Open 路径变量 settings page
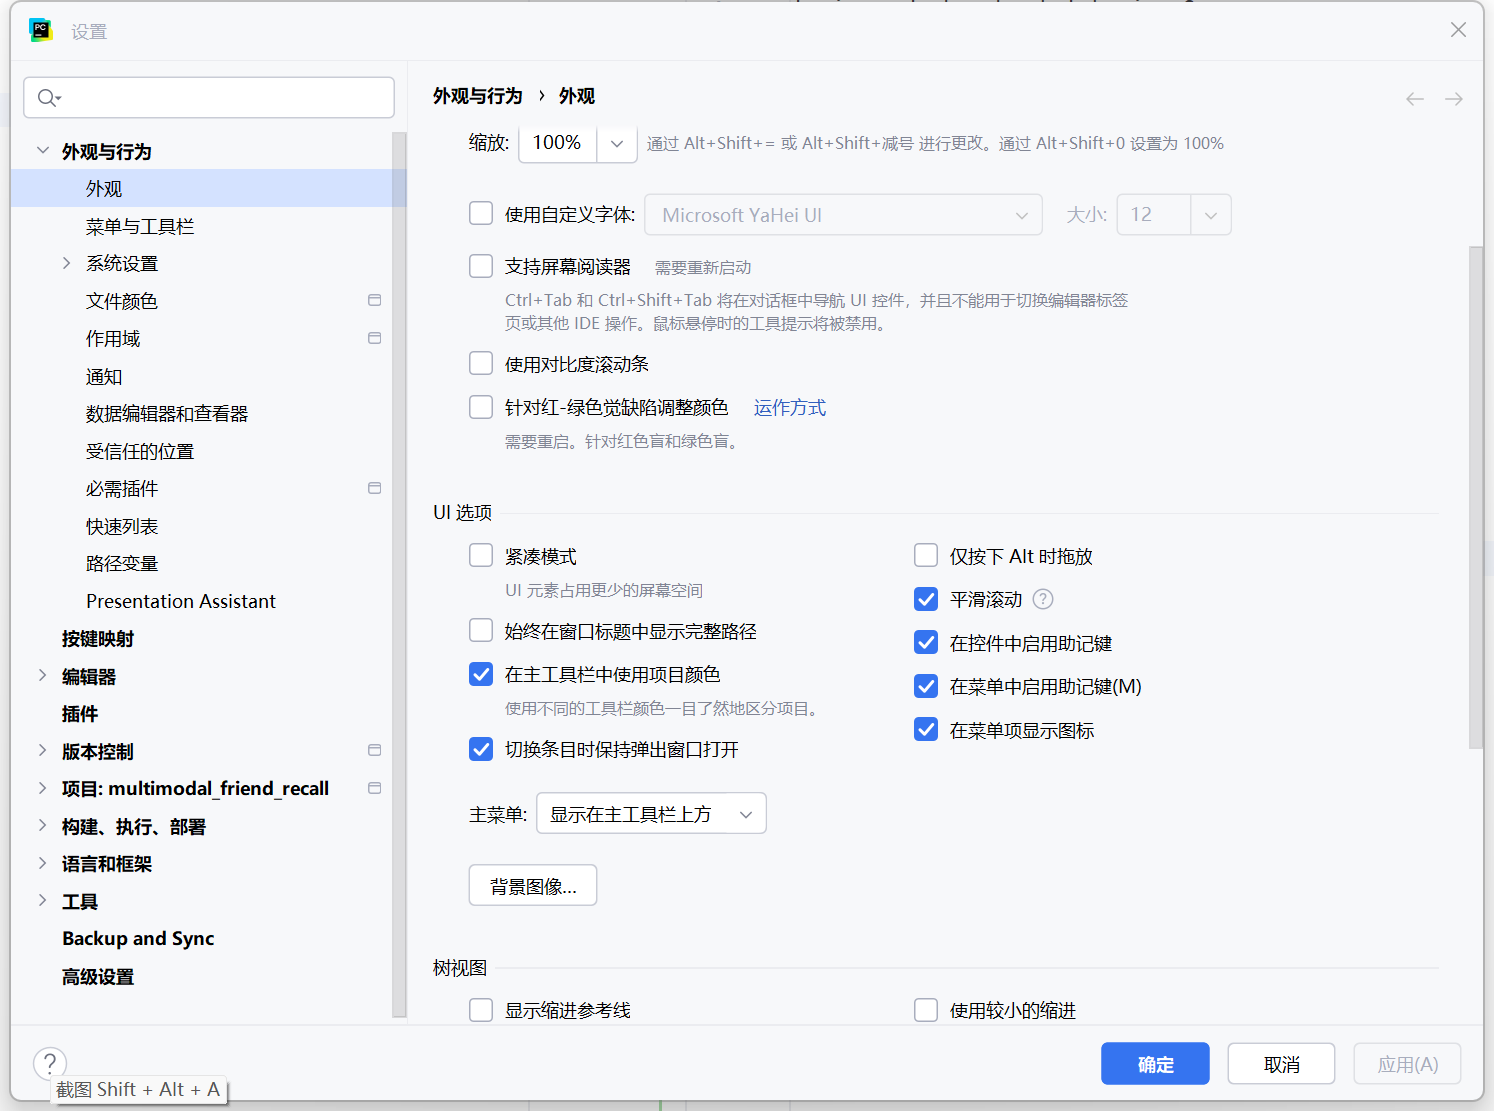This screenshot has height=1111, width=1494. pos(122,563)
